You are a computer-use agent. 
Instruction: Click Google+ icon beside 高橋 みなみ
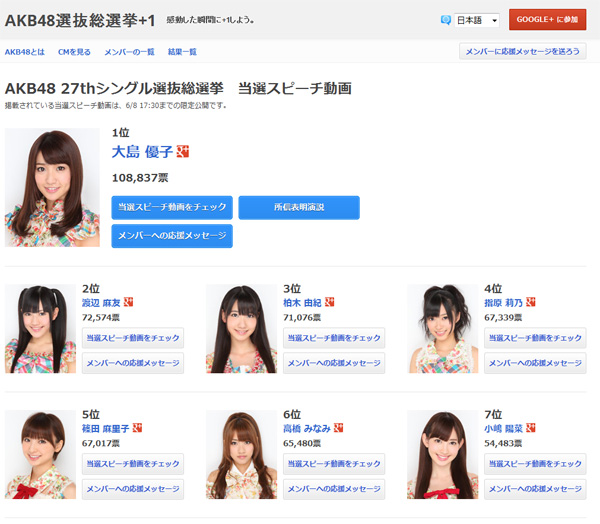(x=338, y=428)
